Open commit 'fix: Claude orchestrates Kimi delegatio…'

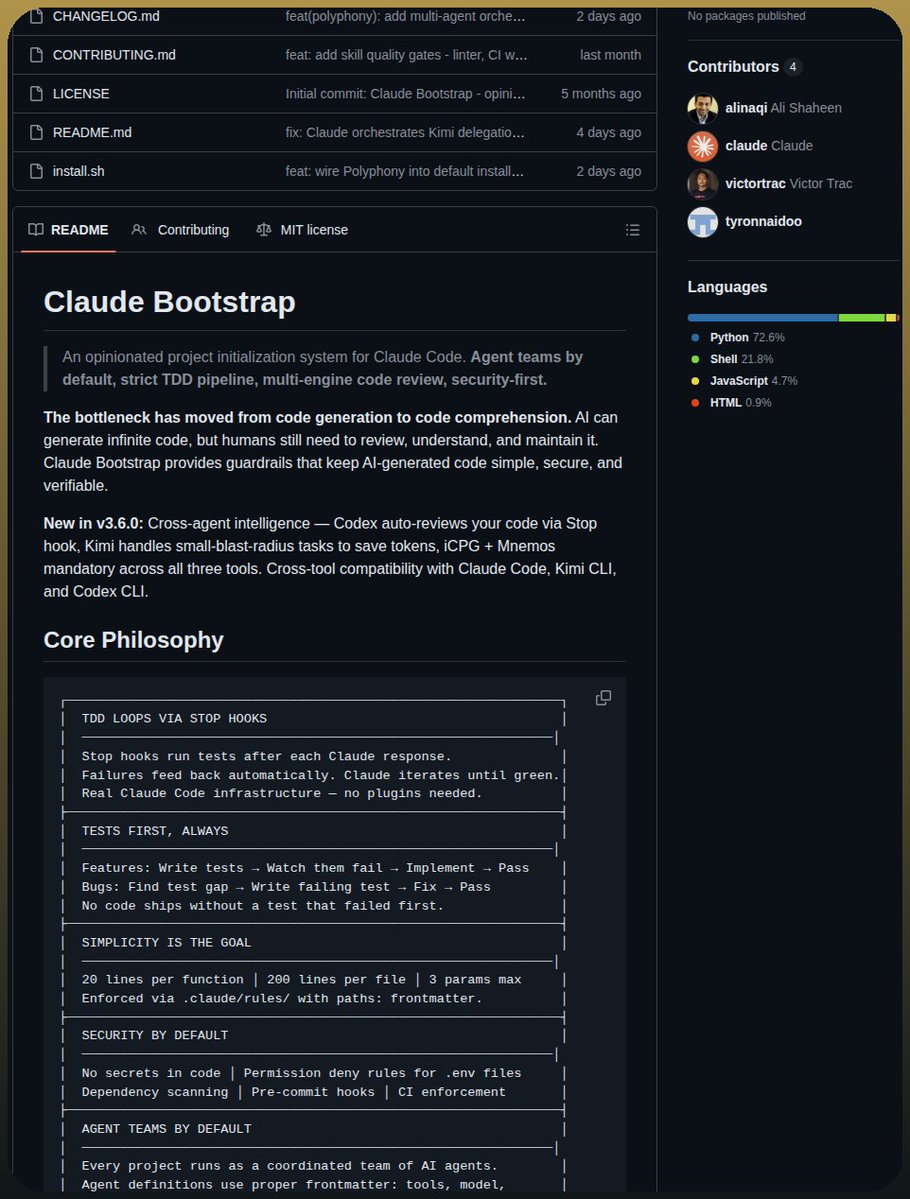point(405,132)
